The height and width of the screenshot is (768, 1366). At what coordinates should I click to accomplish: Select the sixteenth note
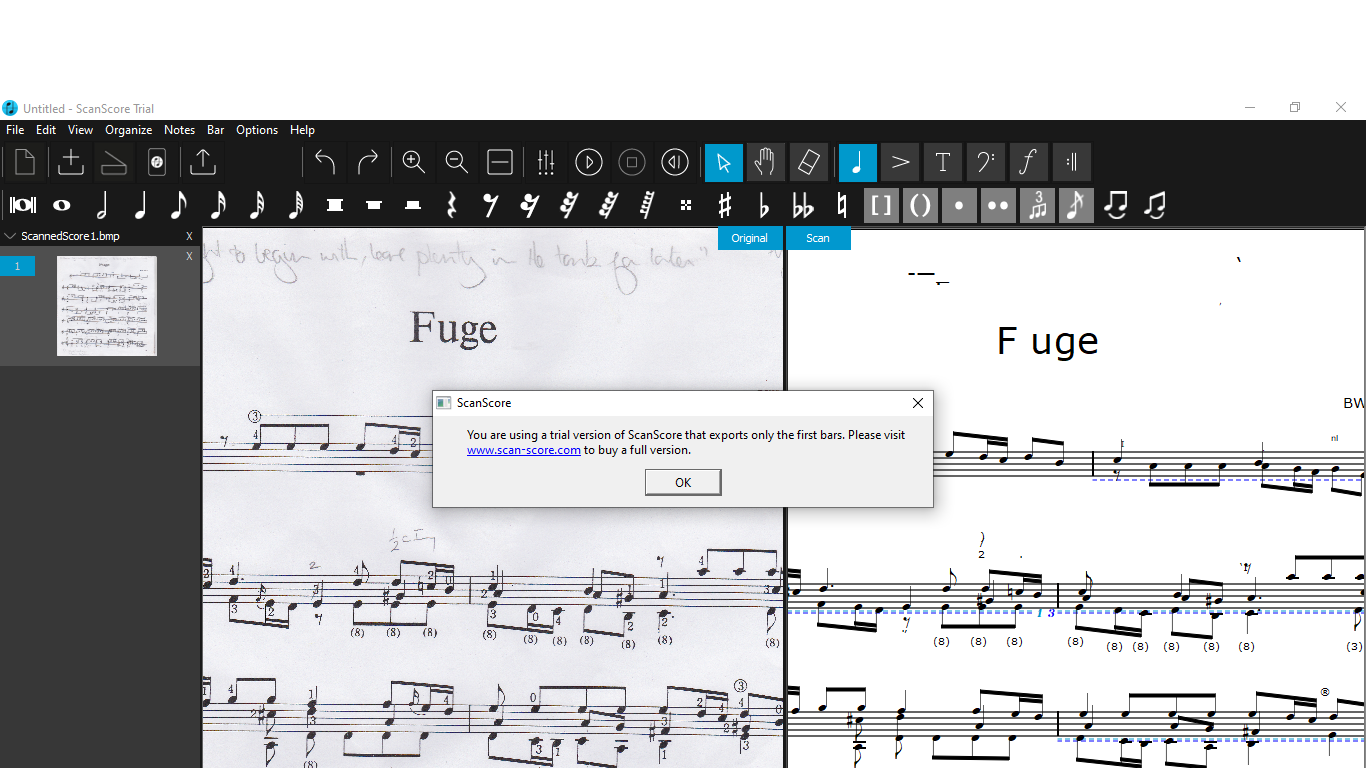coord(218,205)
